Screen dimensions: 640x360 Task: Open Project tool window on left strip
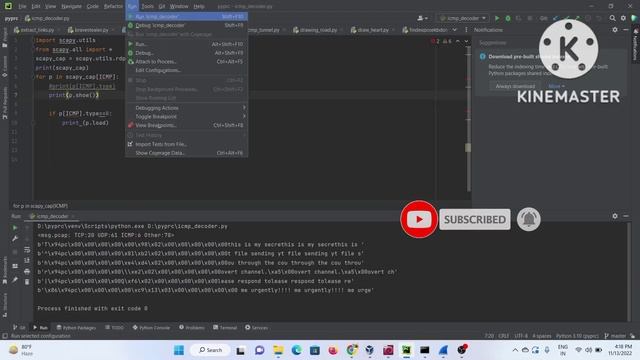click(x=4, y=38)
